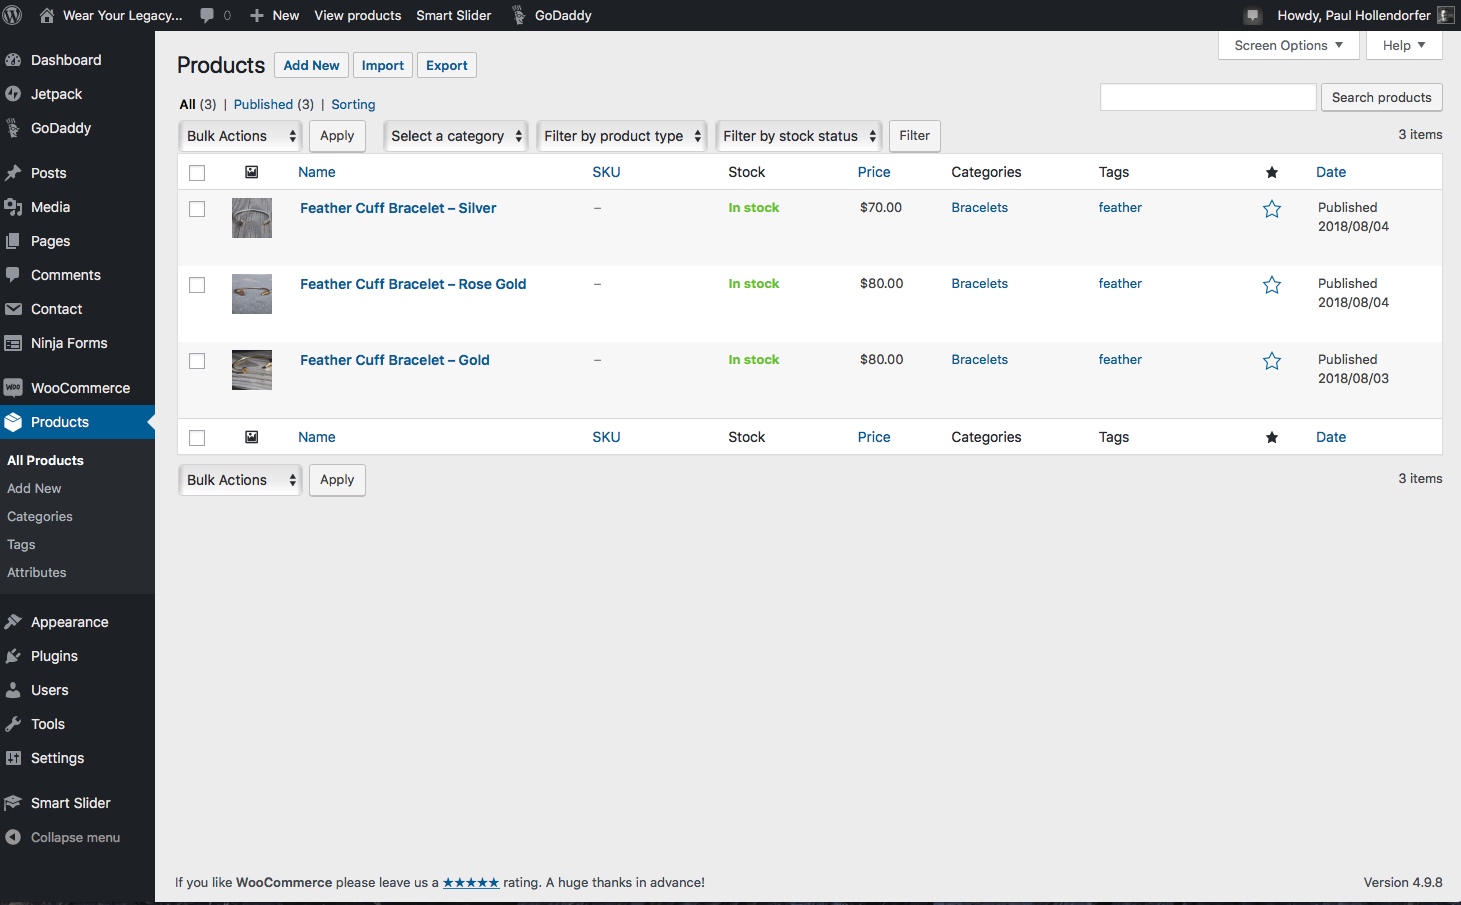Open Tags in Products submenu
The image size is (1461, 905).
tap(21, 544)
